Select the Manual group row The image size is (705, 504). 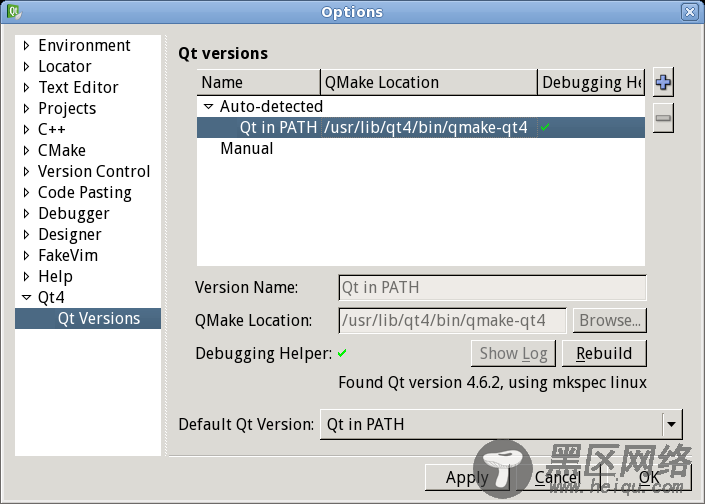pyautogui.click(x=421, y=148)
